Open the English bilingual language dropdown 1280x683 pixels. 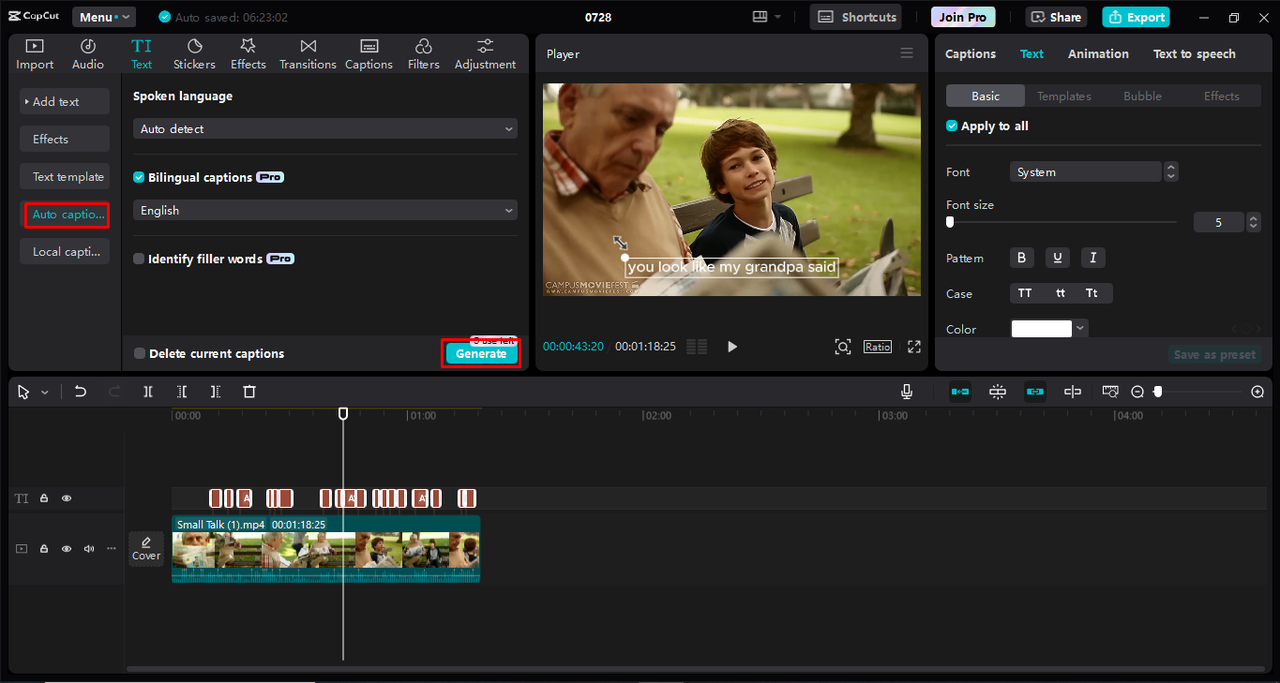tap(325, 211)
